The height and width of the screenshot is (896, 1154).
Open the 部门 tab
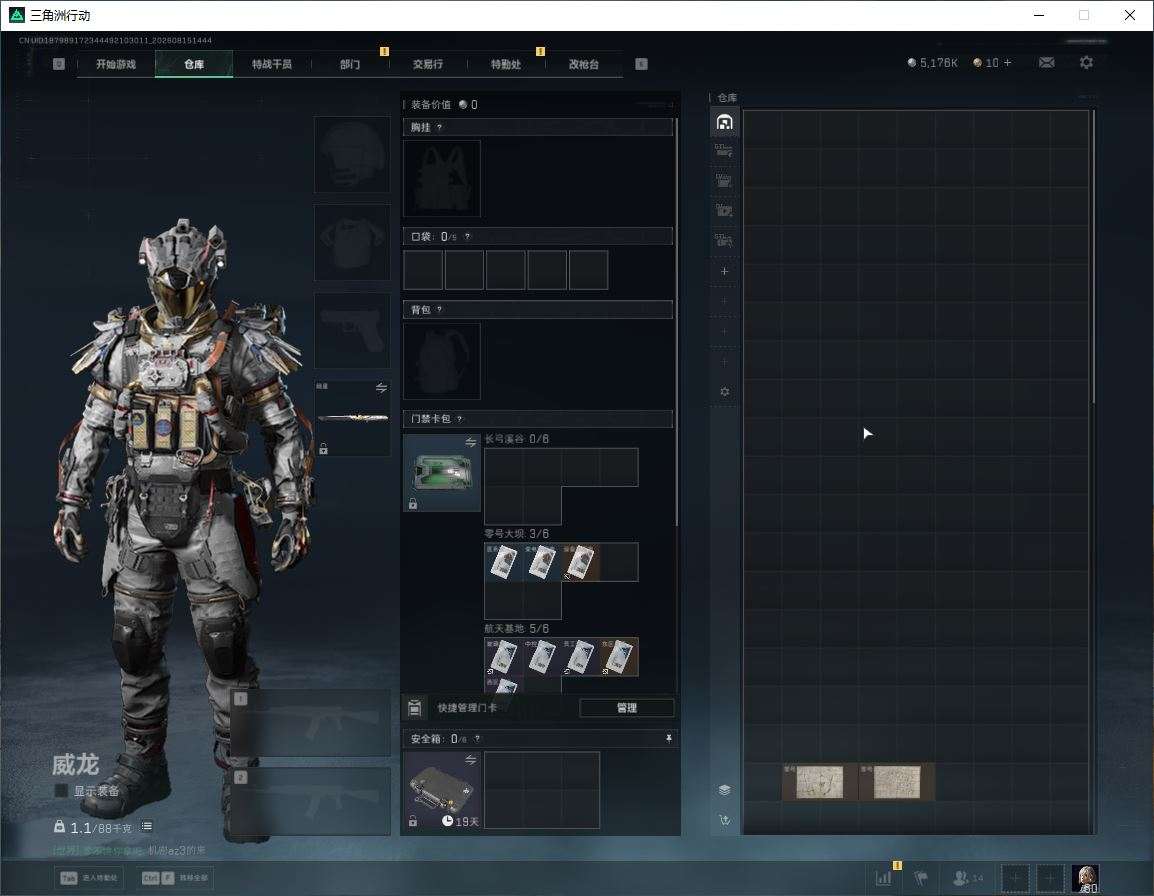click(x=350, y=64)
